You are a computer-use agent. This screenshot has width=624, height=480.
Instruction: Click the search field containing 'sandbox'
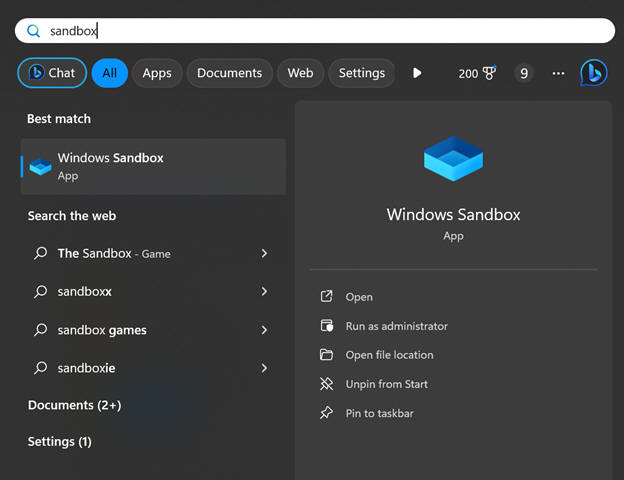(x=315, y=31)
